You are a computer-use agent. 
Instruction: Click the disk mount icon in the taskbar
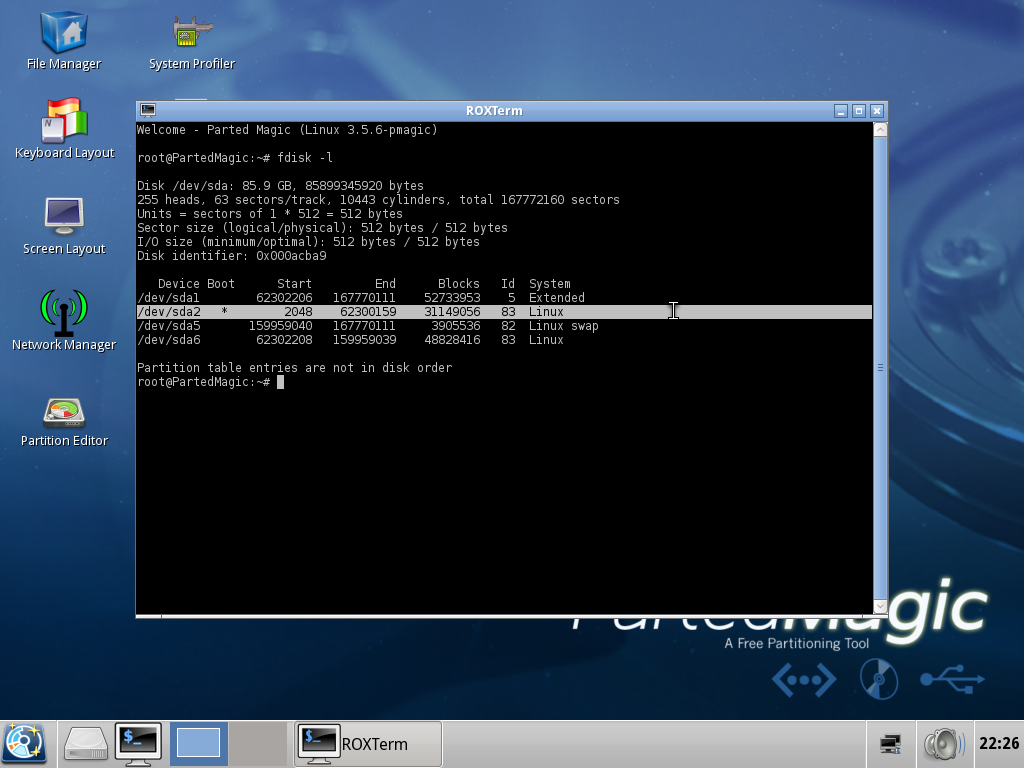tap(85, 744)
